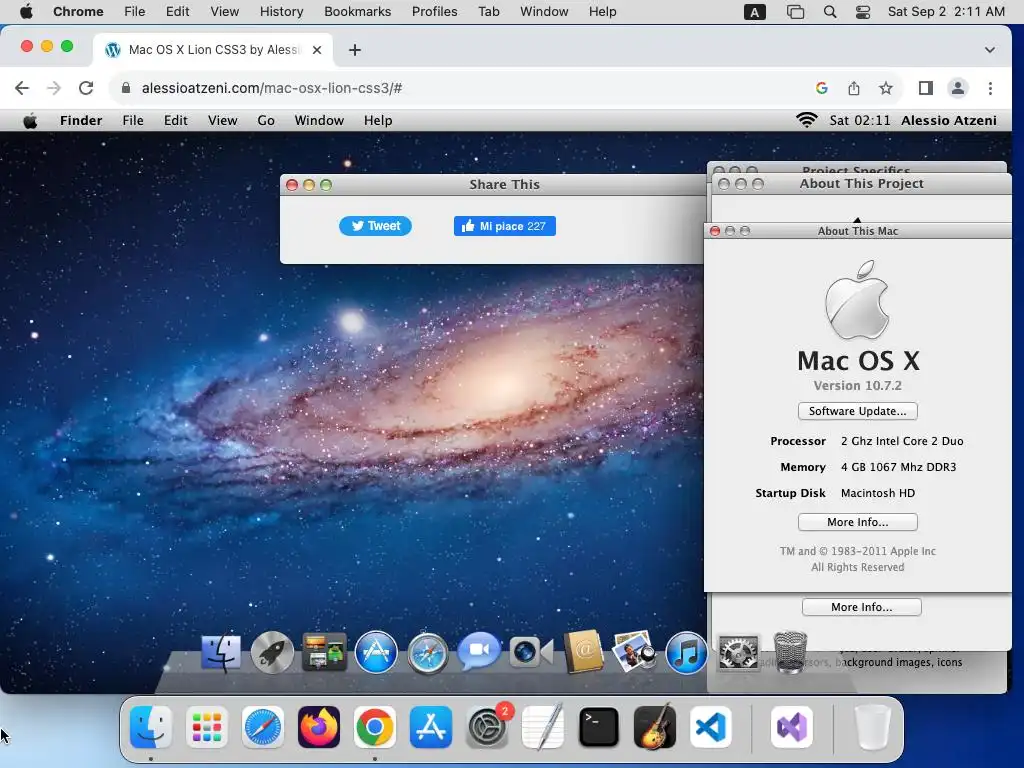Open the simulated Help menu in Finder bar
This screenshot has height=768, width=1024.
click(378, 121)
